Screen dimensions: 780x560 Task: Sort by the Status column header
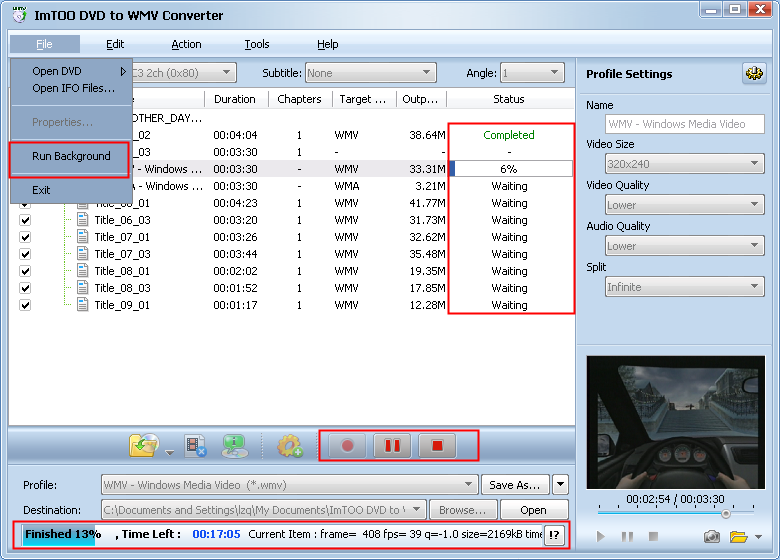(x=509, y=99)
